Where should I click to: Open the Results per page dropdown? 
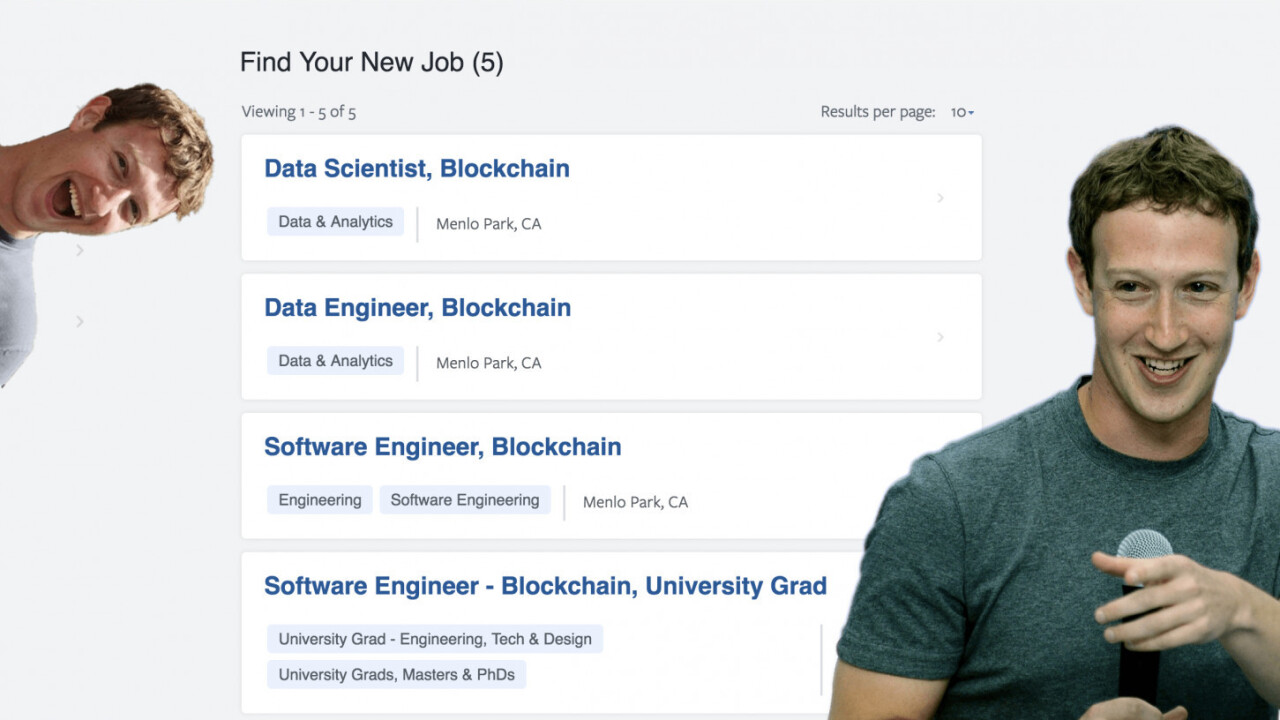click(962, 112)
